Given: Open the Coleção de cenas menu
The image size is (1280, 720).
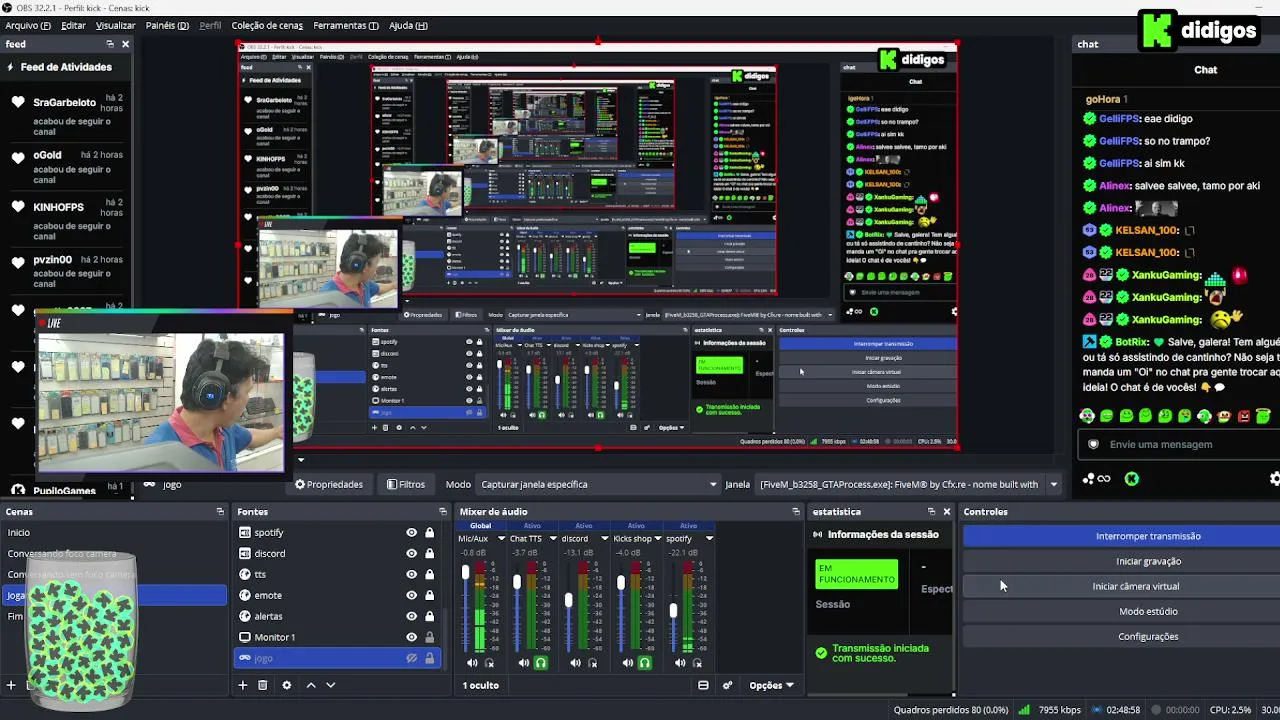Looking at the screenshot, I should pyautogui.click(x=267, y=25).
